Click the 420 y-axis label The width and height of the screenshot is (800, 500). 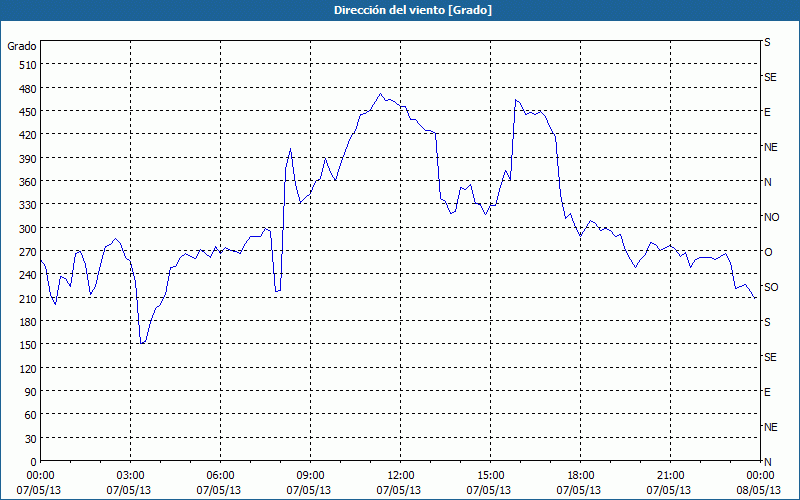tap(29, 135)
